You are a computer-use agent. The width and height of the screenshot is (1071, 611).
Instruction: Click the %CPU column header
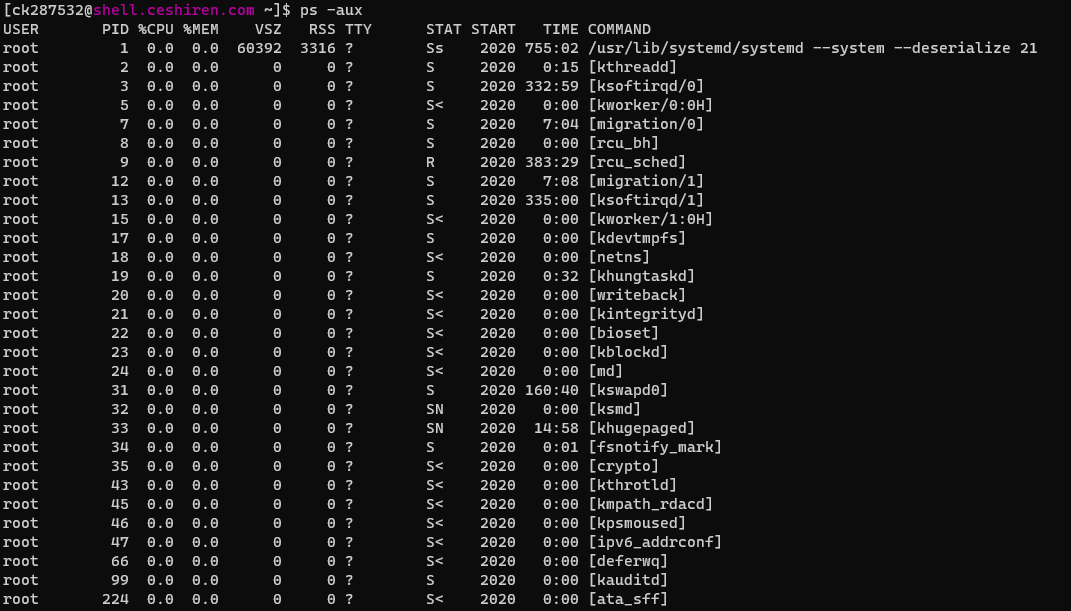[x=156, y=29]
